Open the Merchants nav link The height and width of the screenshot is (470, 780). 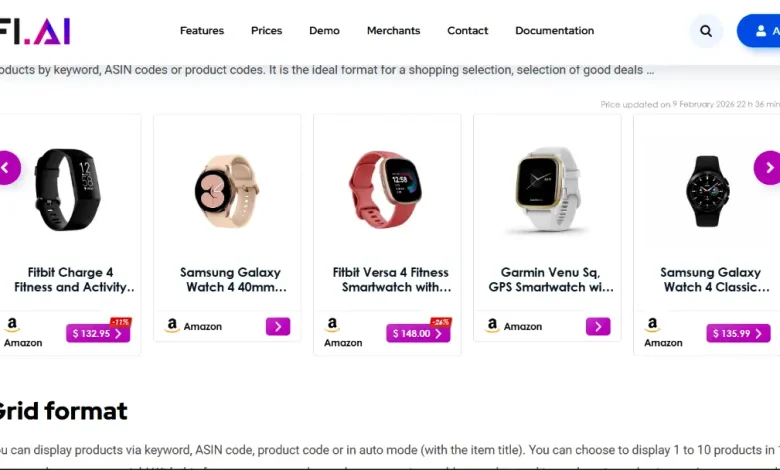point(393,31)
